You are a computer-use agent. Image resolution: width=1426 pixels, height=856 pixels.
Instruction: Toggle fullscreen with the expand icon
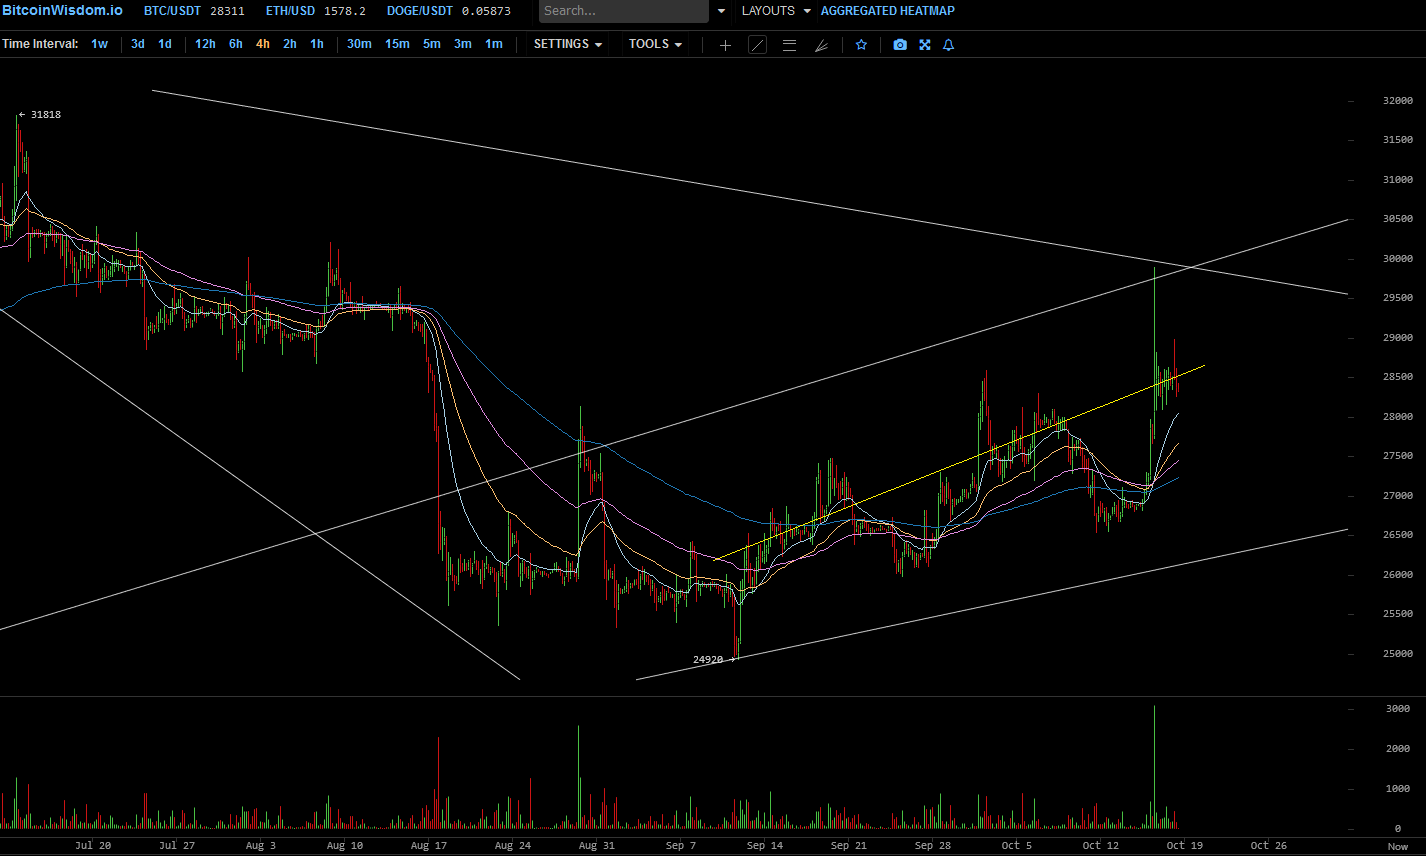925,45
